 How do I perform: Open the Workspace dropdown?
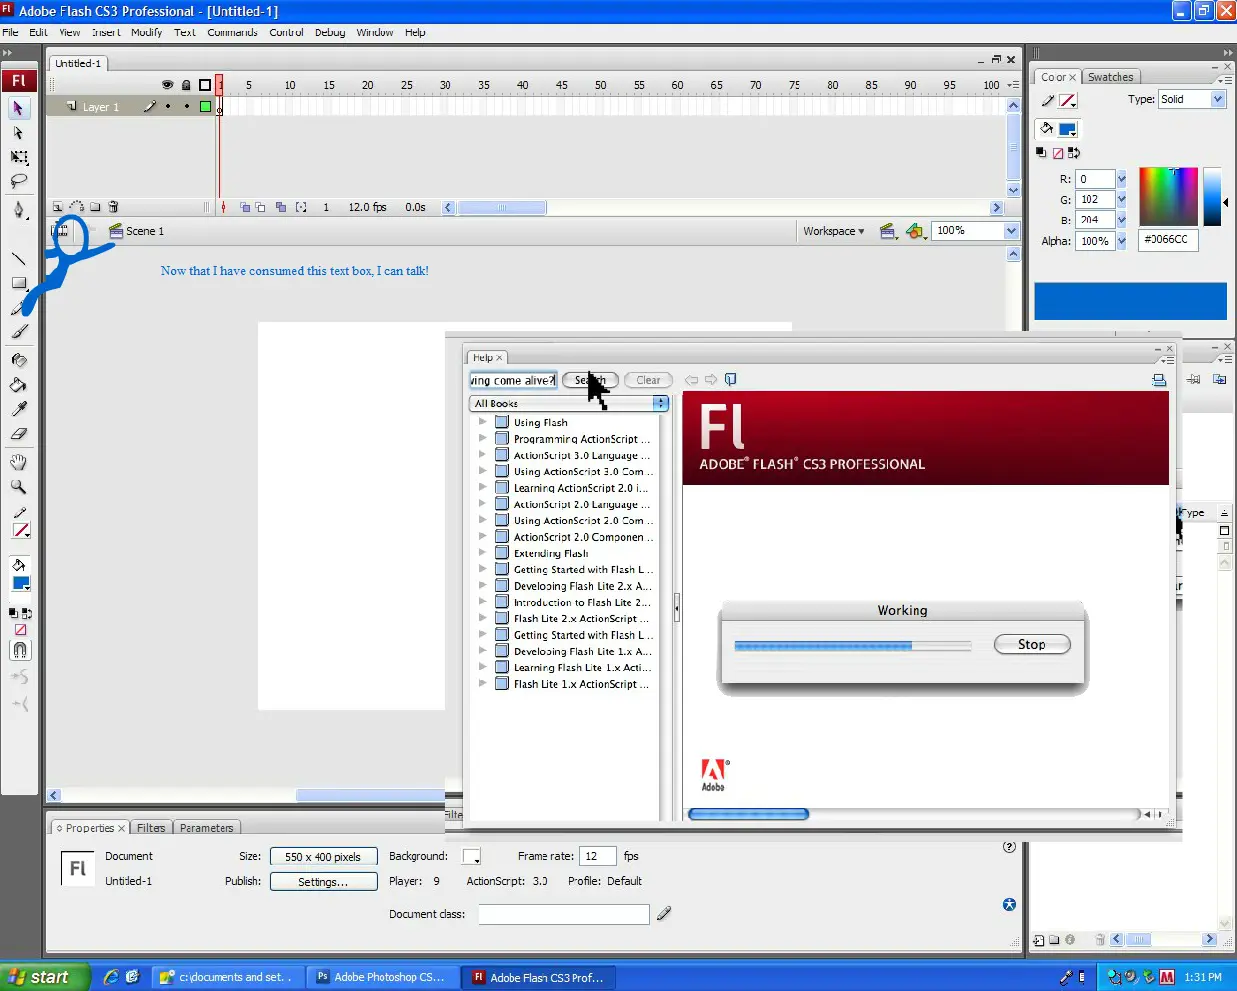(833, 231)
